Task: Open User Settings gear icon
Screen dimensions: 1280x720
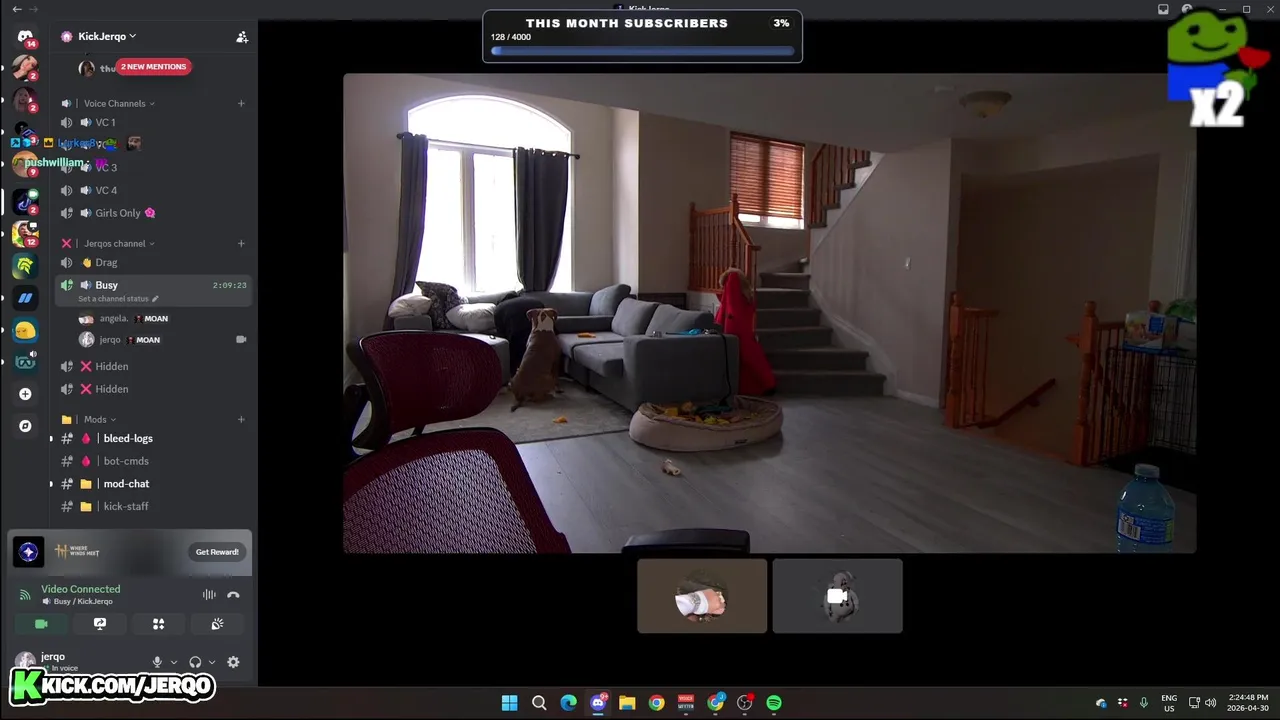Action: [233, 662]
